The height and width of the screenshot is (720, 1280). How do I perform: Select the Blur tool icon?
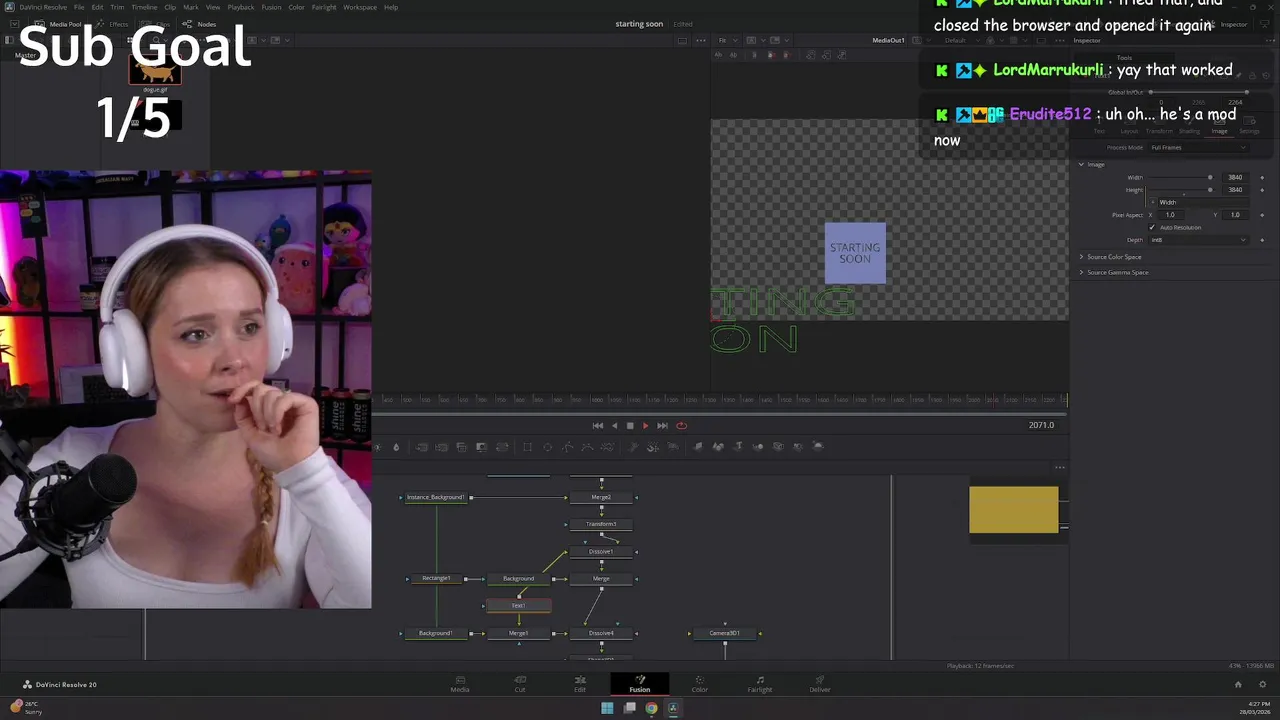click(x=396, y=447)
